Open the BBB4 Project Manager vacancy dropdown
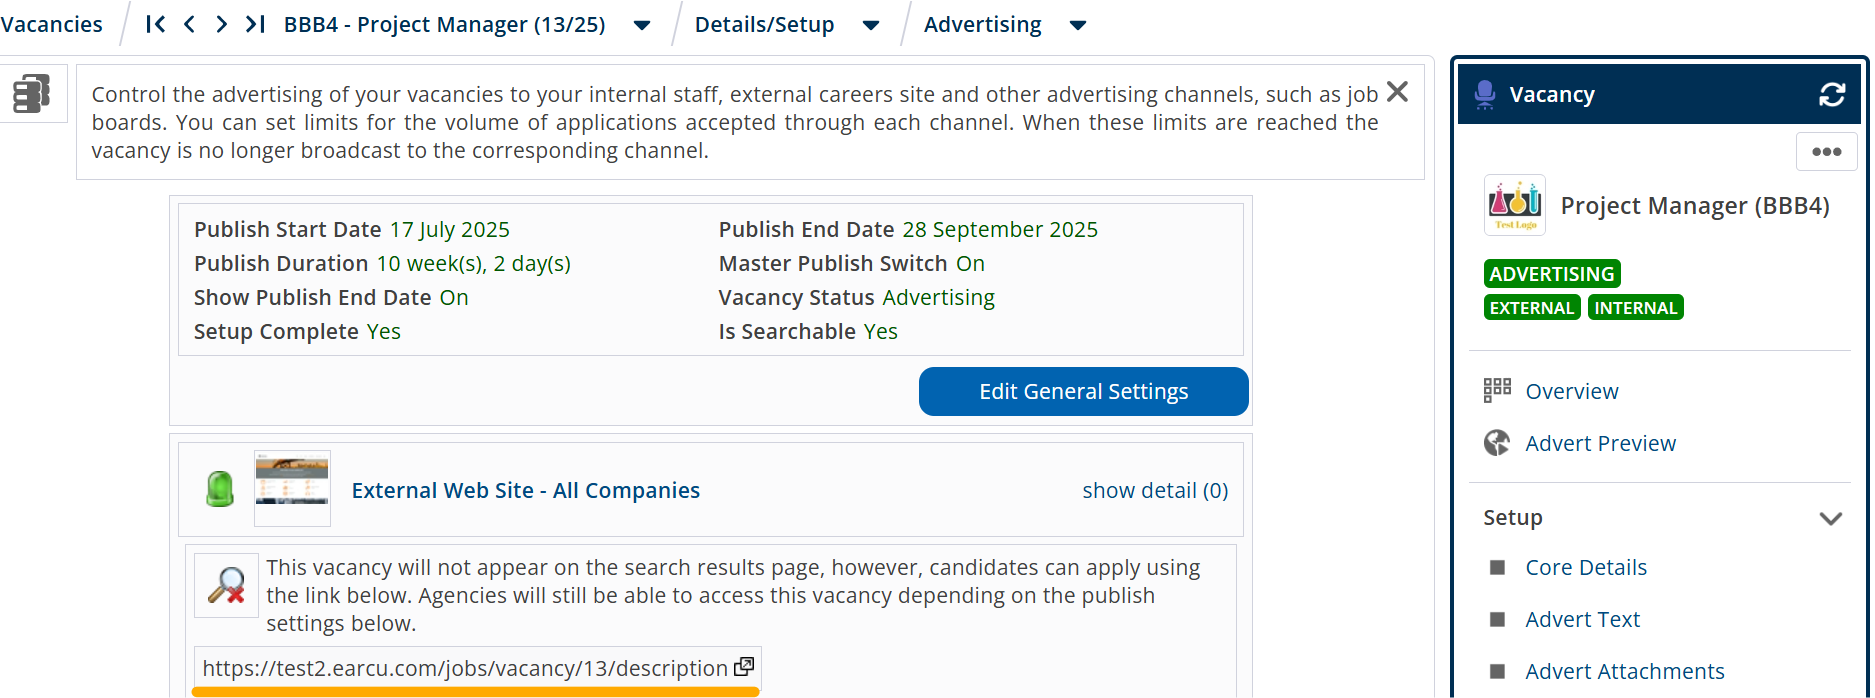The height and width of the screenshot is (698, 1875). click(642, 25)
